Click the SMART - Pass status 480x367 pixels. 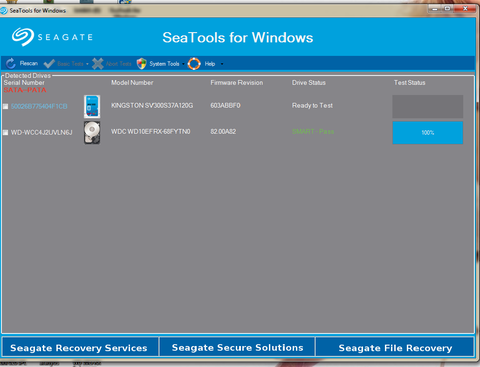pos(313,131)
